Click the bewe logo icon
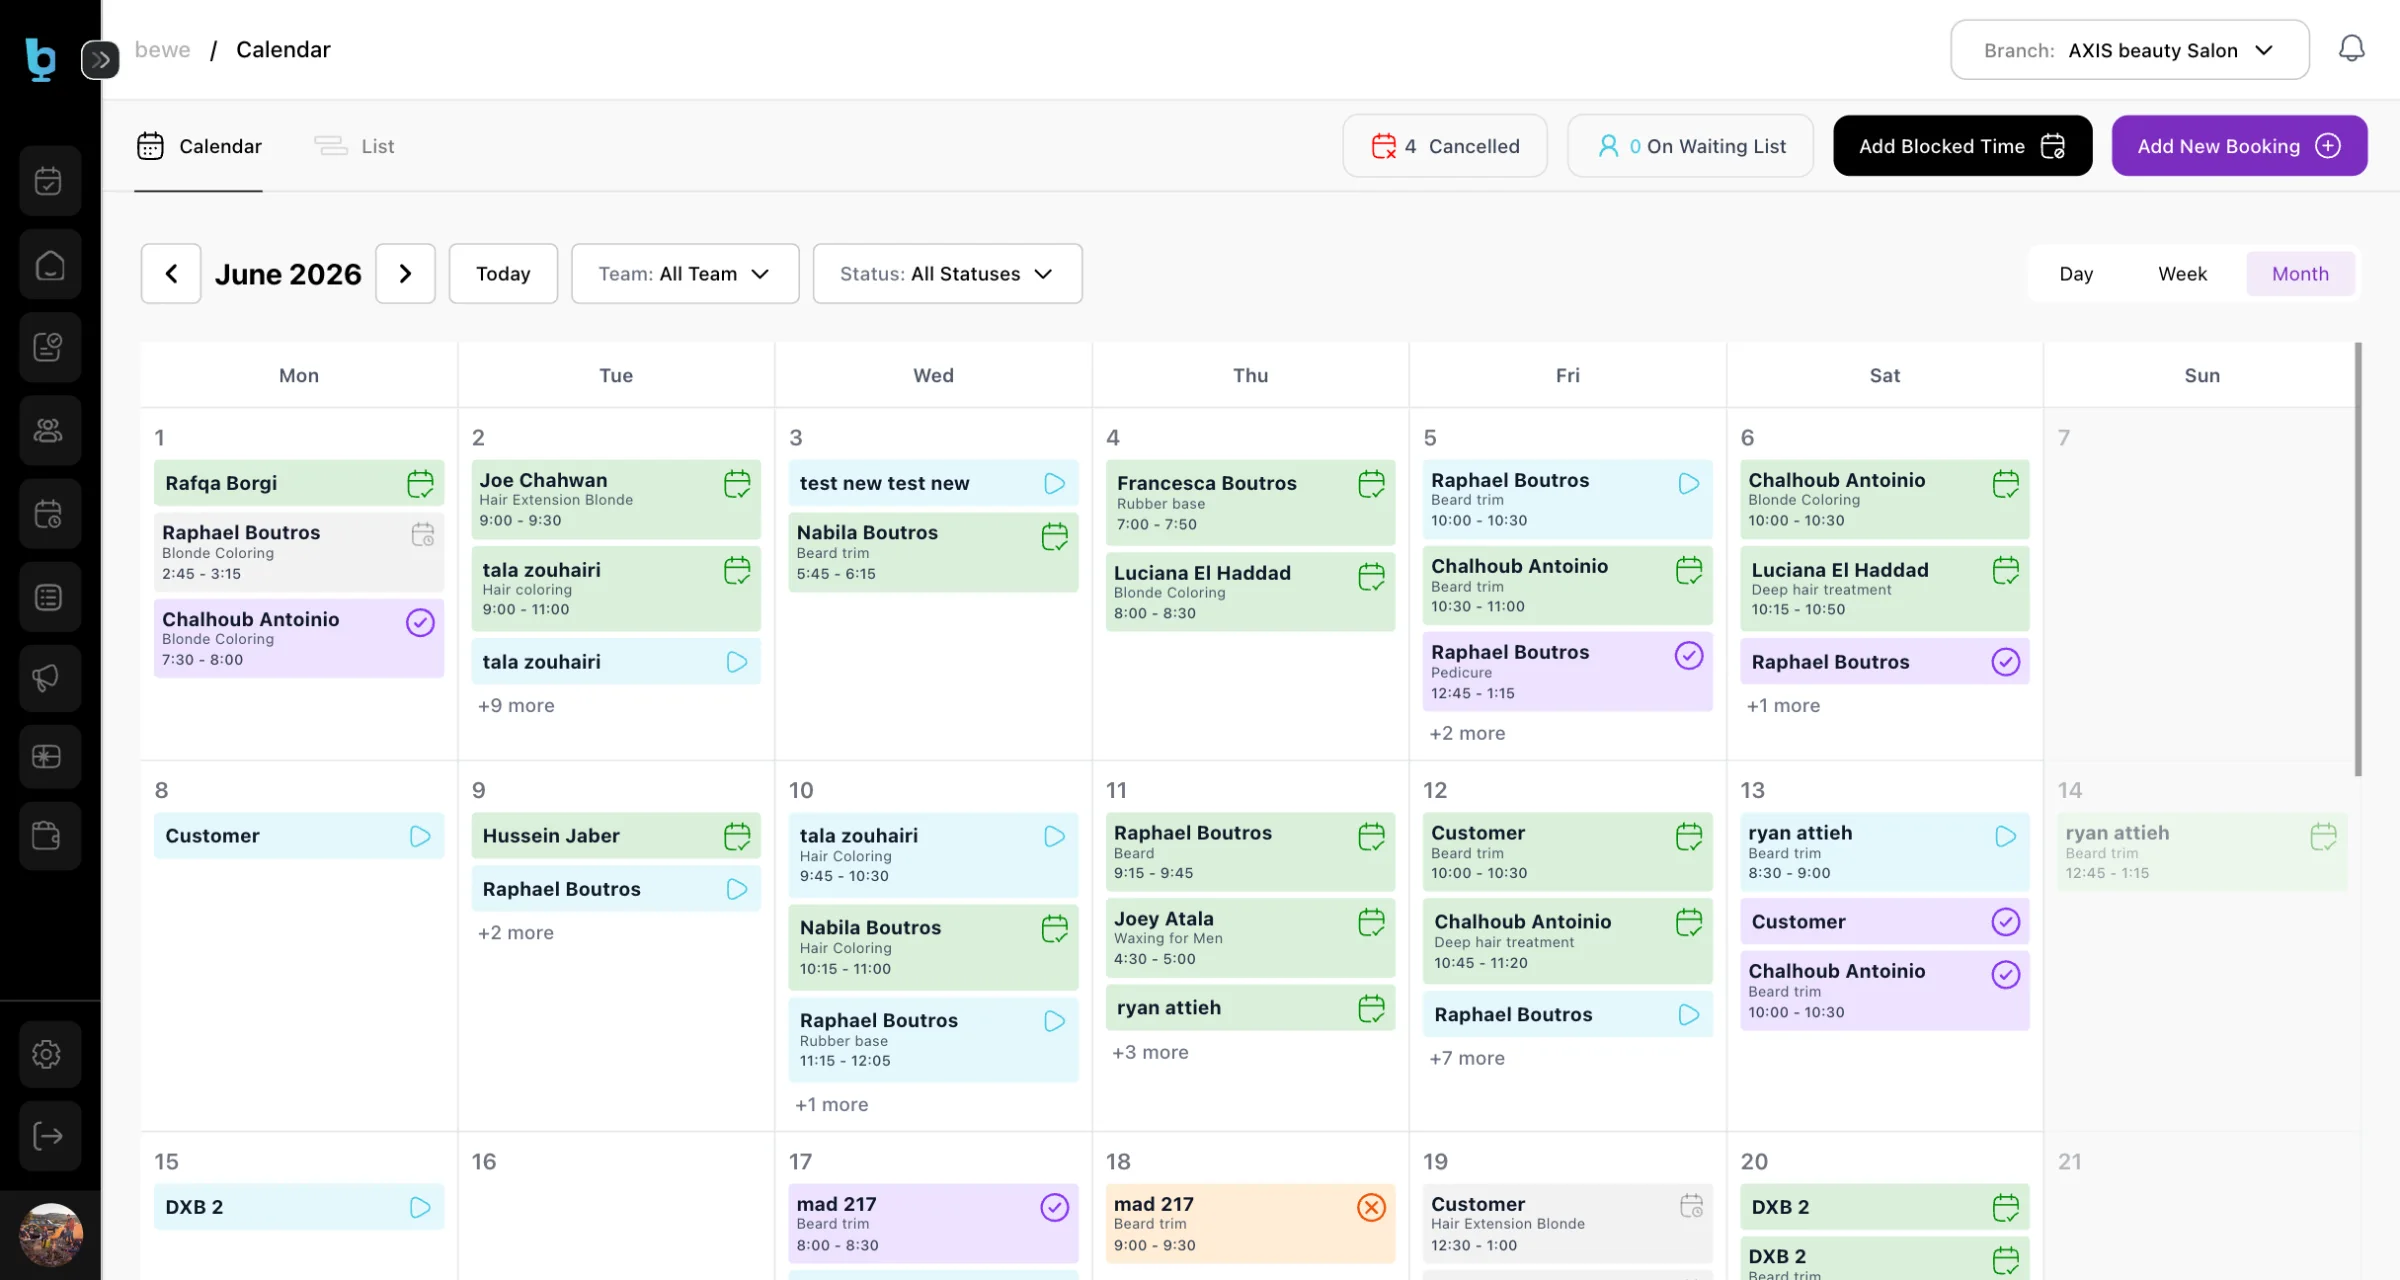 pyautogui.click(x=40, y=59)
